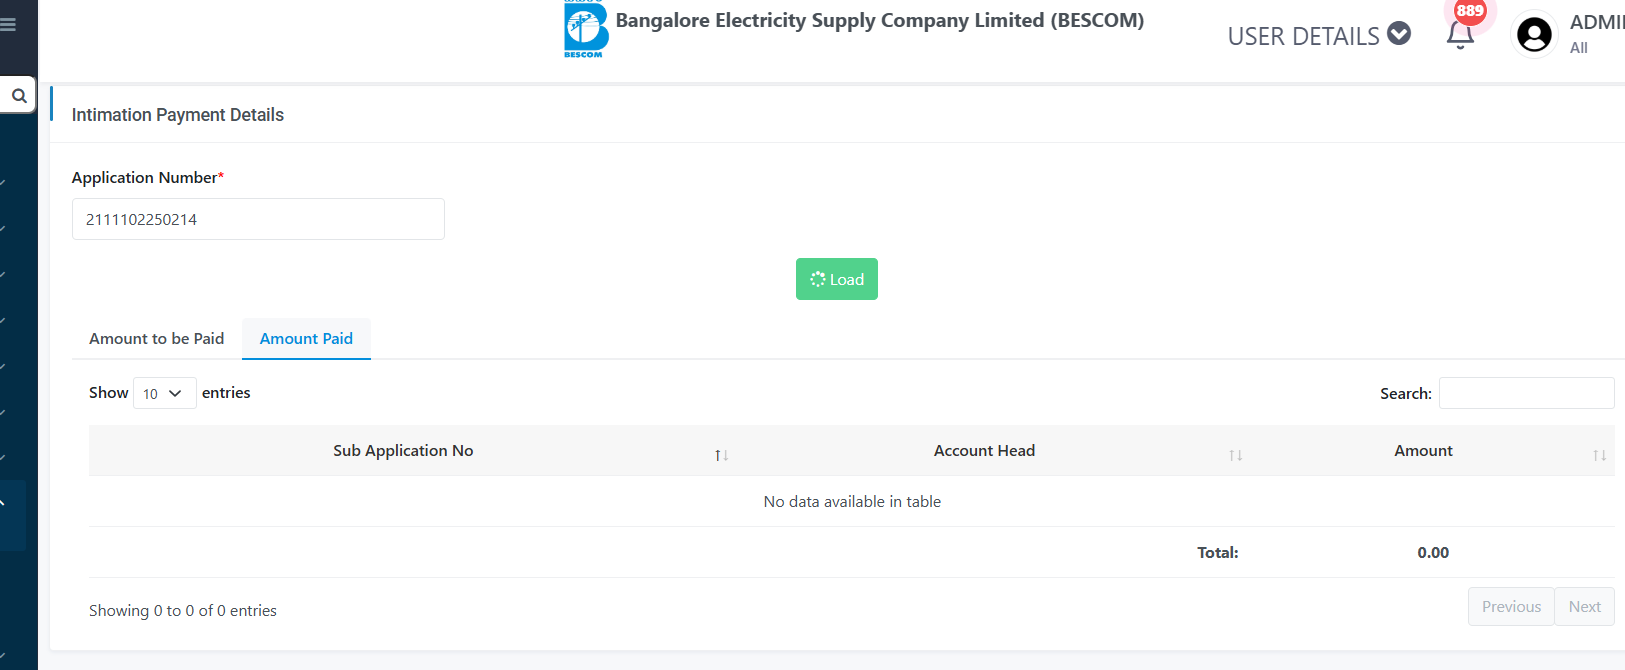Image resolution: width=1625 pixels, height=670 pixels.
Task: Click the BESCOM logo
Action: pyautogui.click(x=586, y=29)
